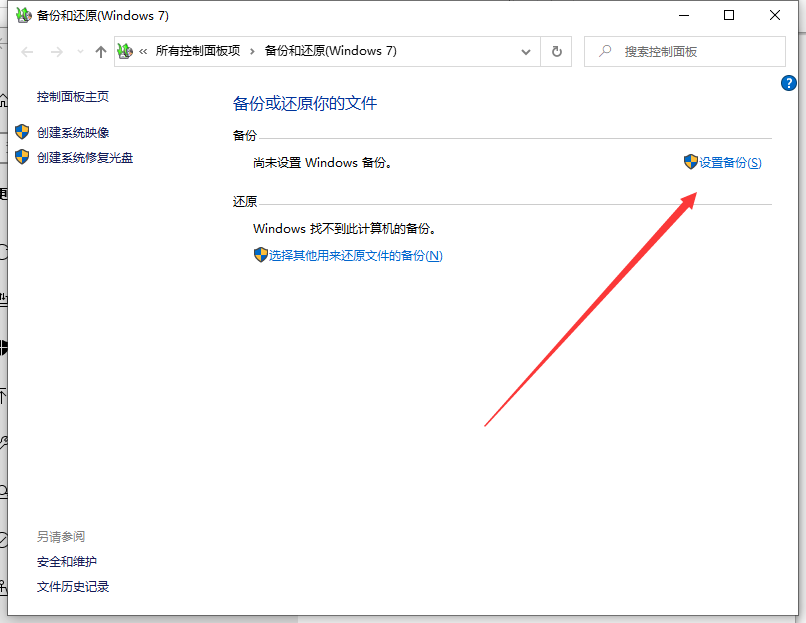Click the shield icon beside 选择其他用来还原文件的备份

[x=260, y=254]
